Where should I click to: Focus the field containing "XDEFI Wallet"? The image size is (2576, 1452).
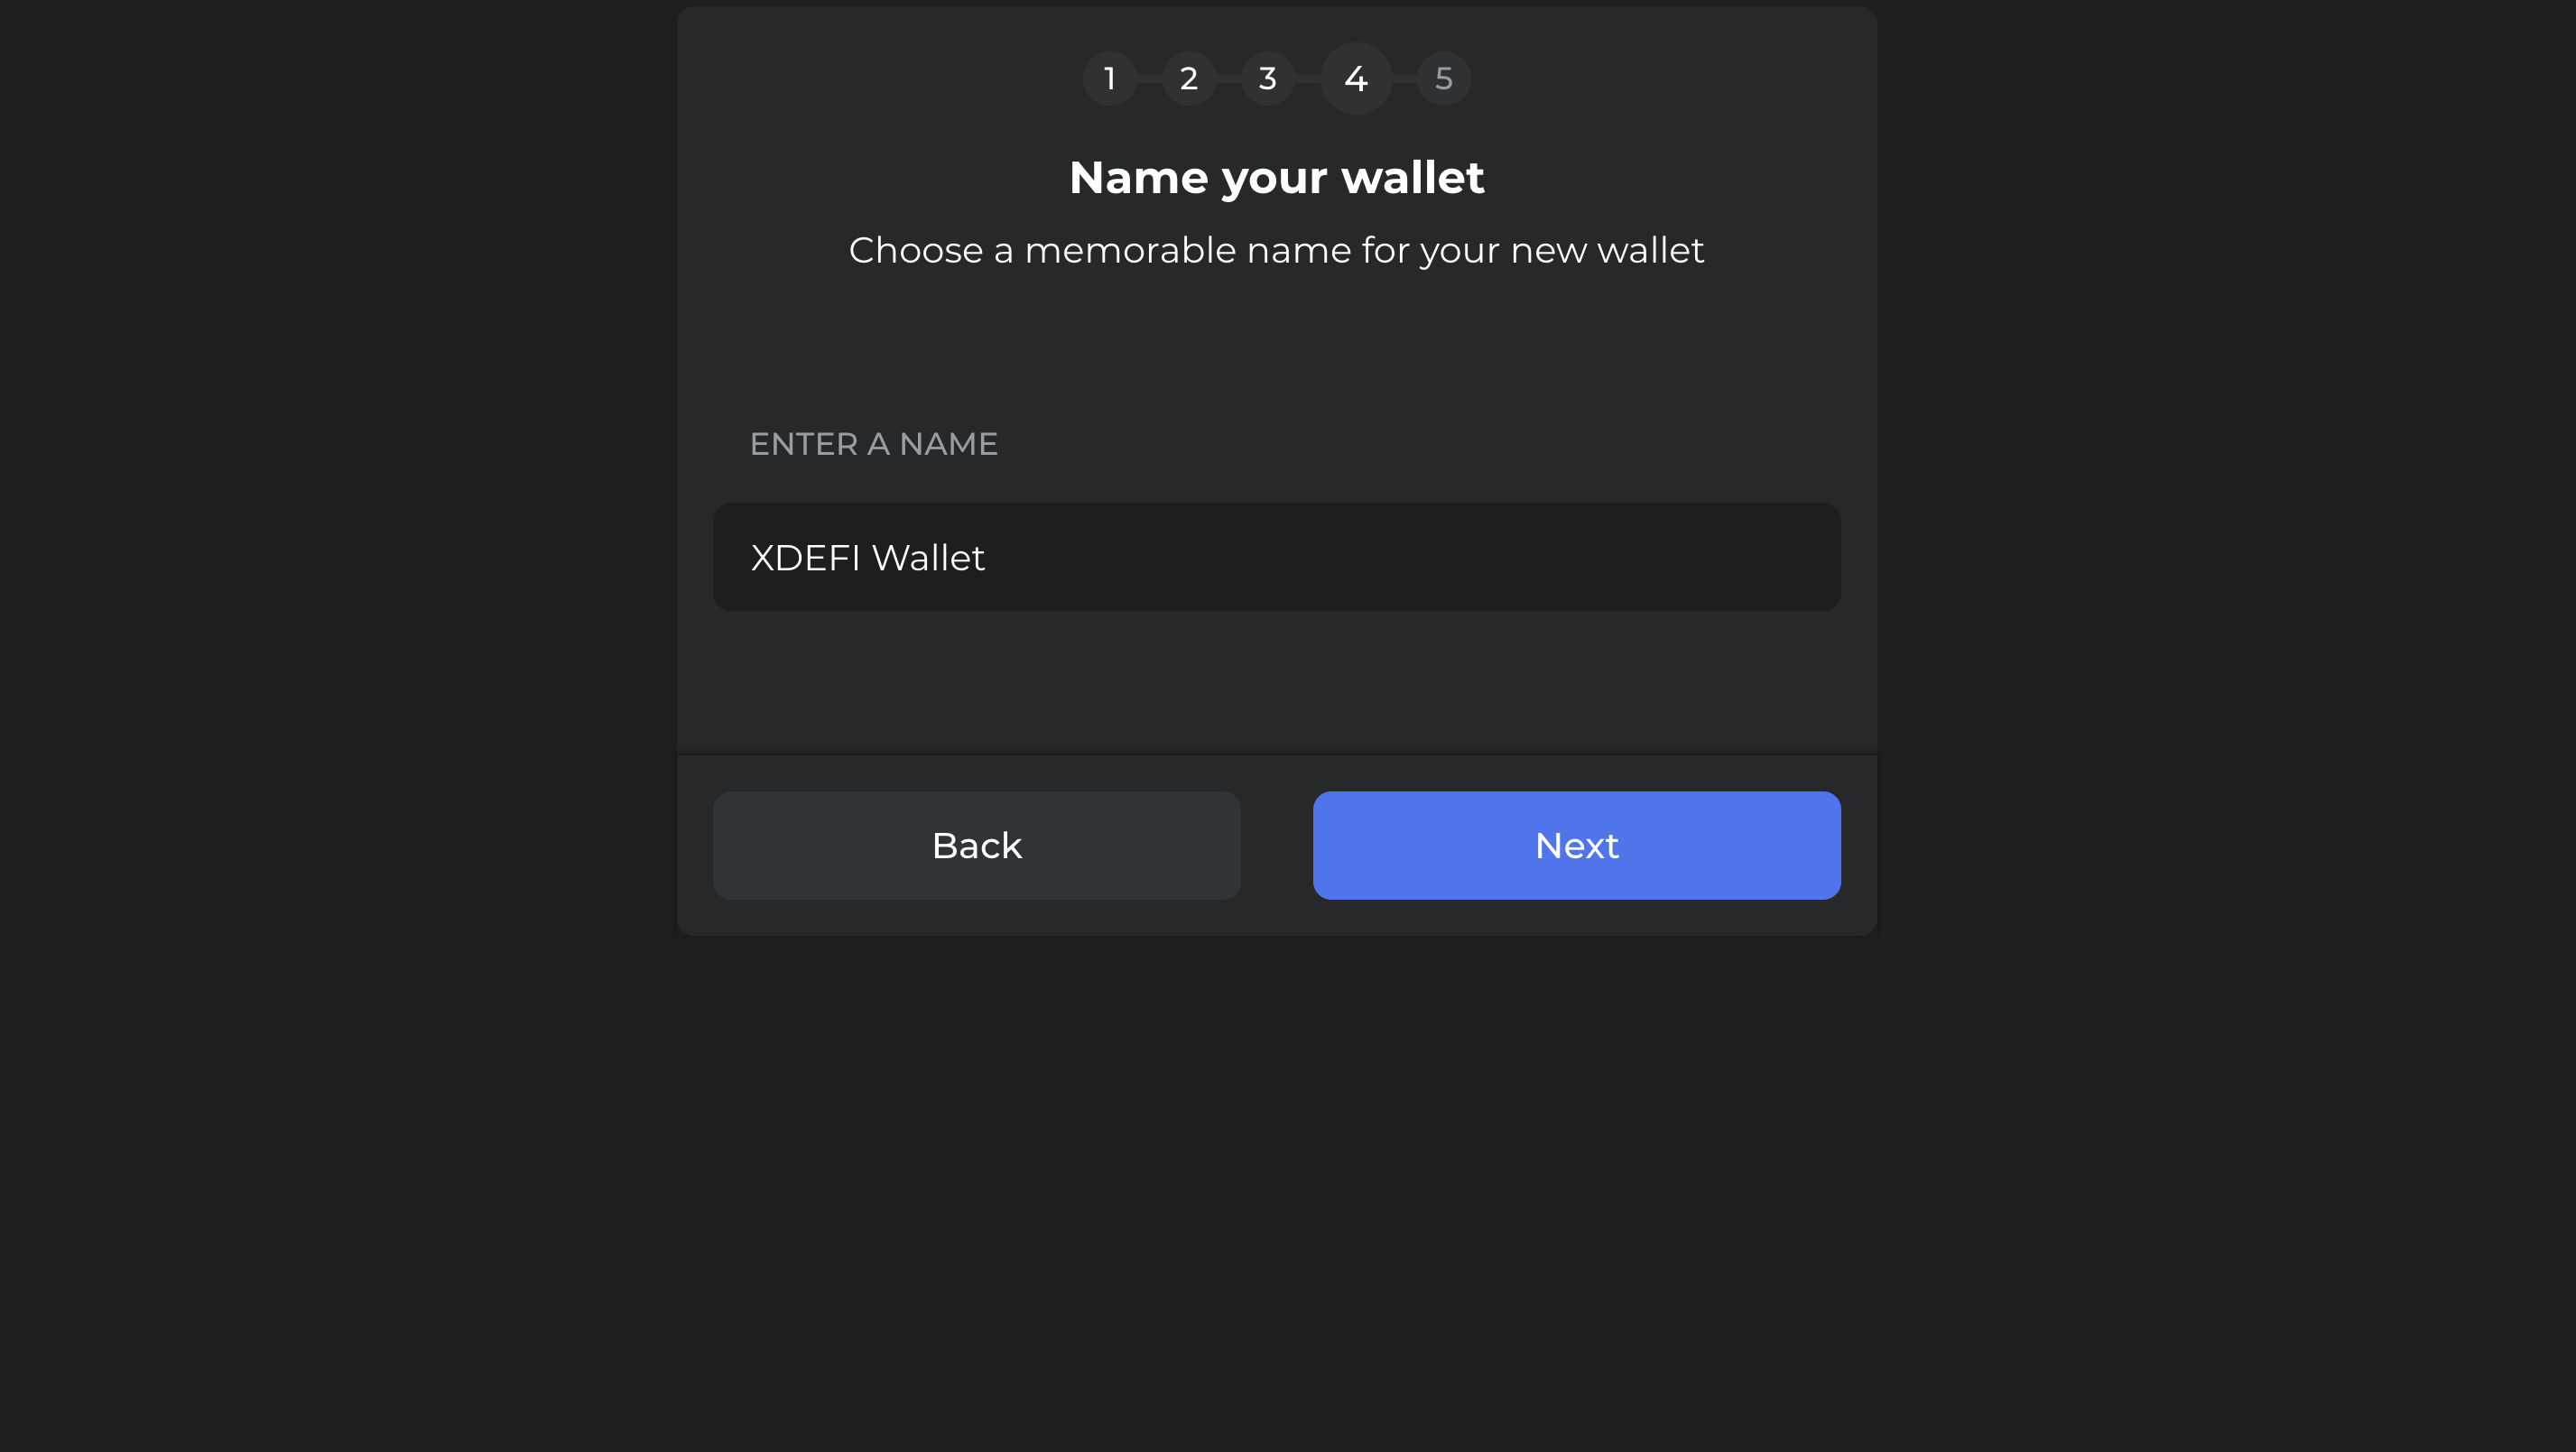[1276, 557]
